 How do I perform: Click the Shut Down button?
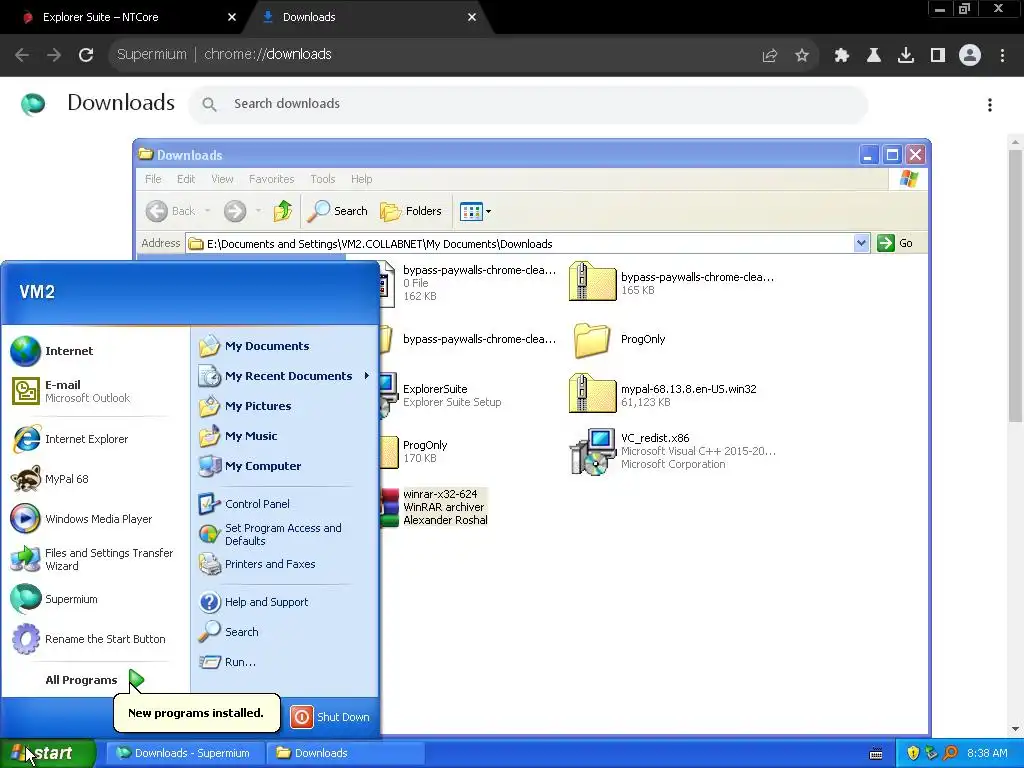point(330,716)
